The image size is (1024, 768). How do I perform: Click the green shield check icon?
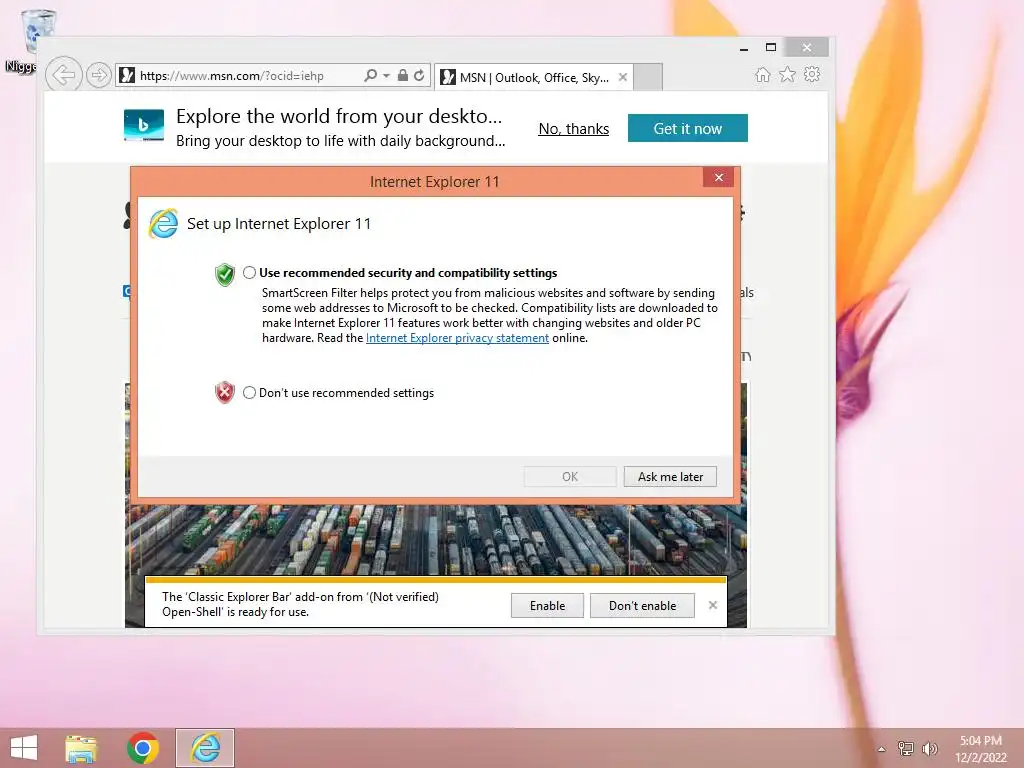coord(225,275)
